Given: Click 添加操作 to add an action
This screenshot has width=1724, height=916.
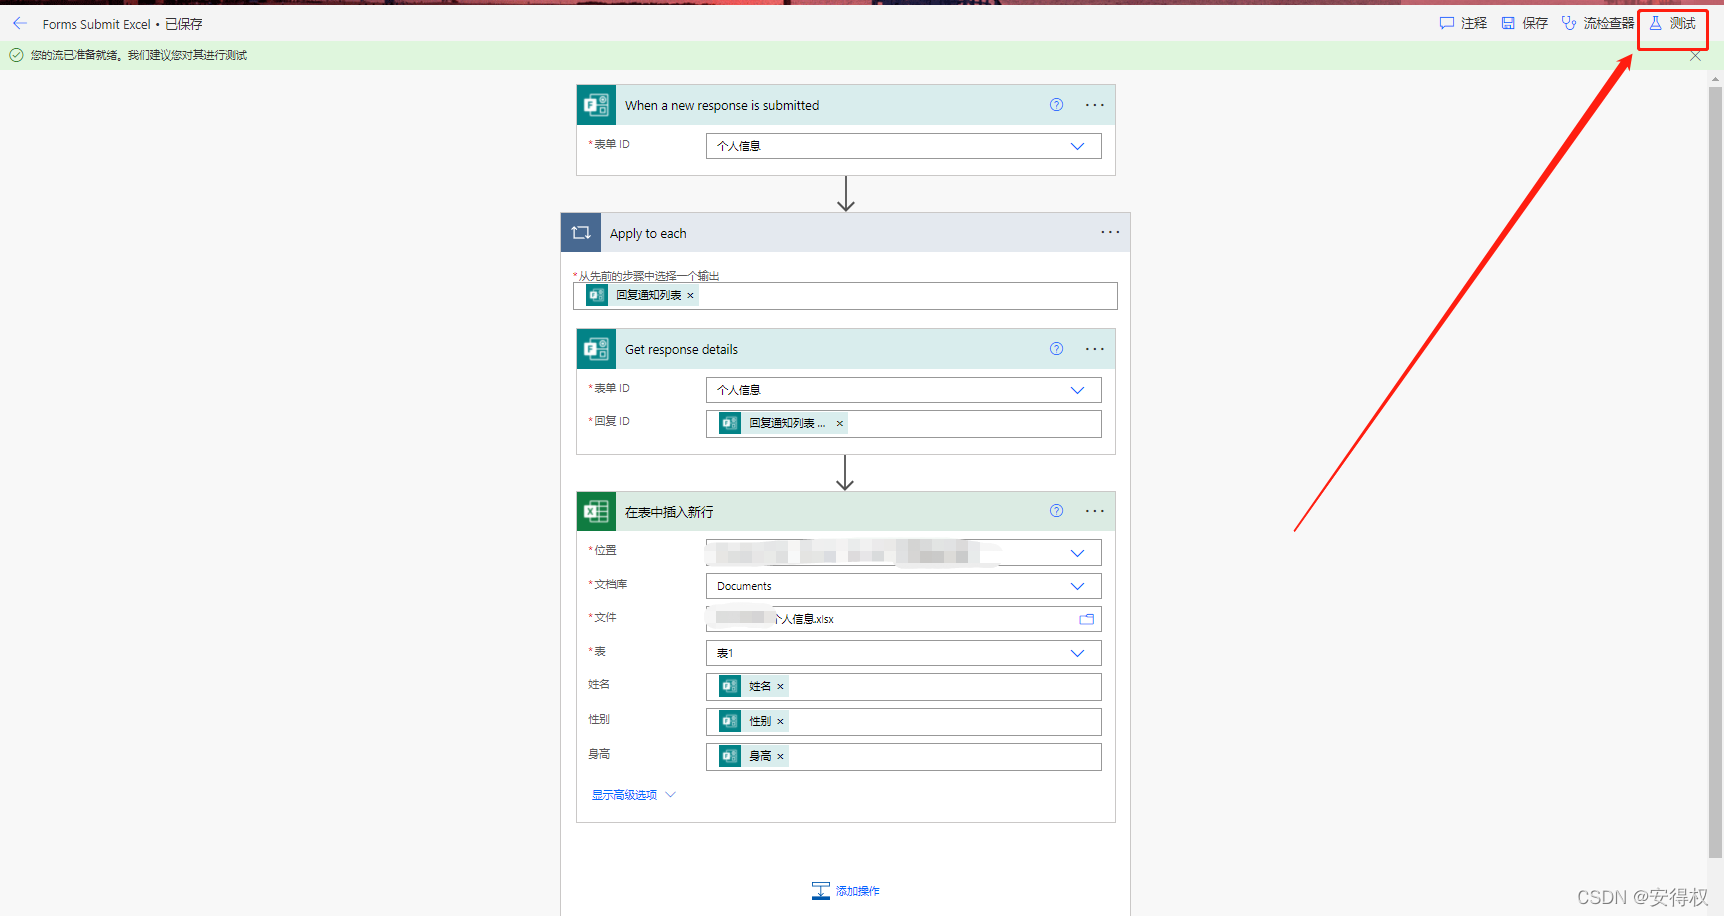Looking at the screenshot, I should coord(846,891).
